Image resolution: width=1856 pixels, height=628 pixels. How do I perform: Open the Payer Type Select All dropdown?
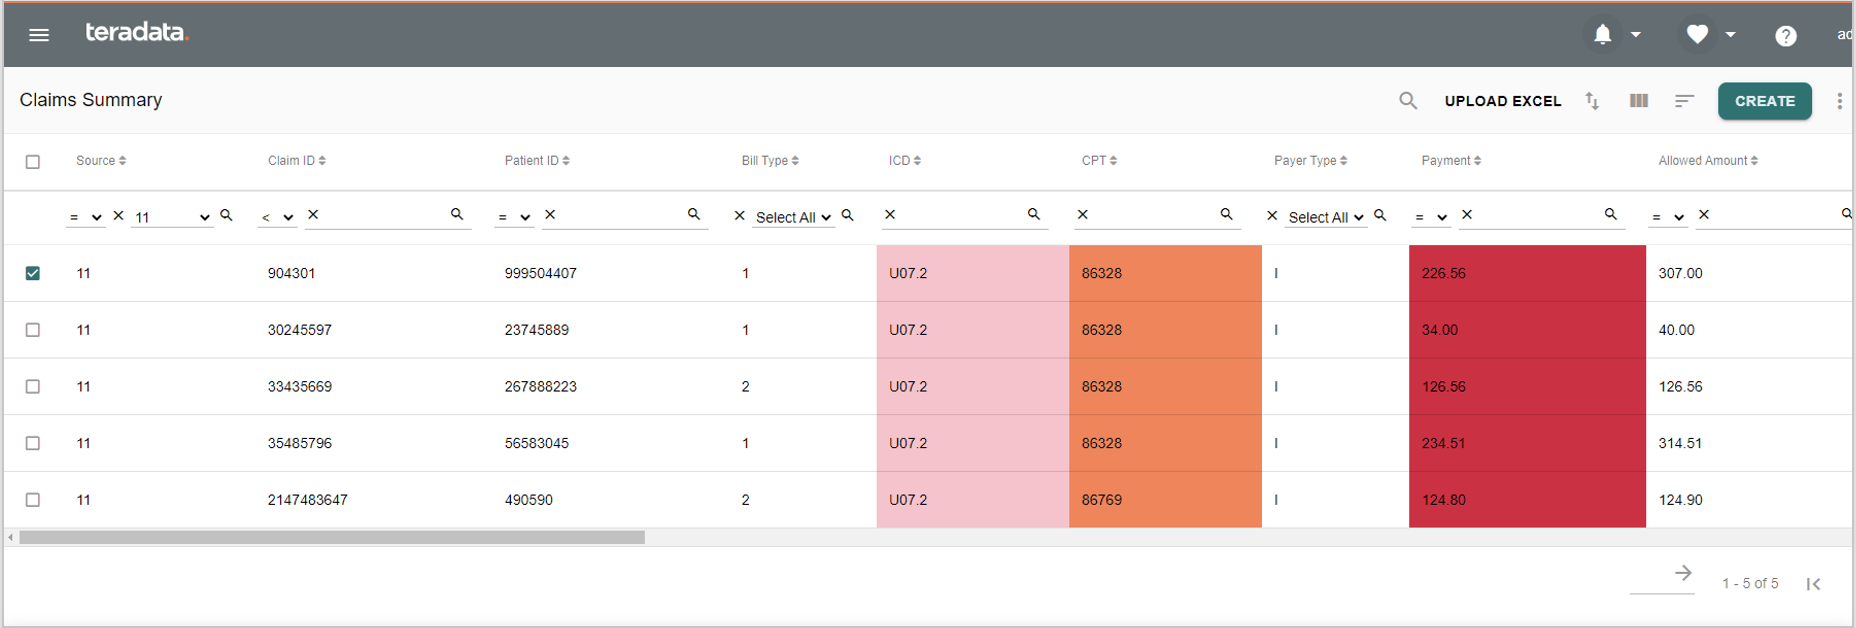tap(1326, 217)
